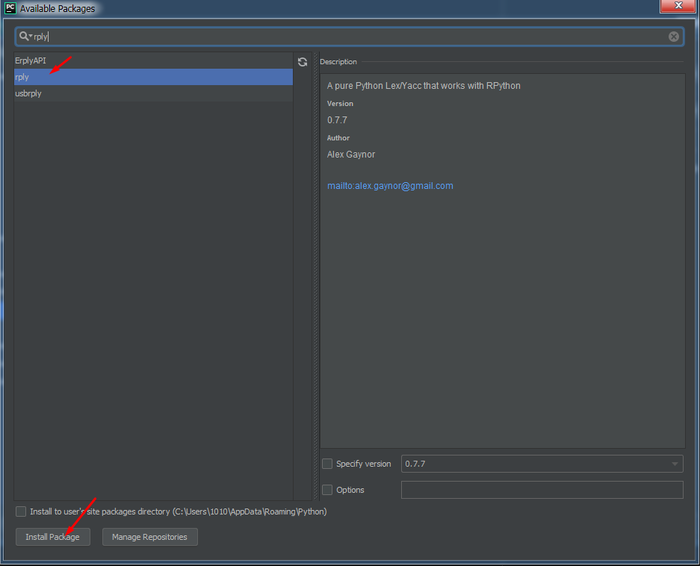700x566 pixels.
Task: Enable the Specify version checkbox
Action: point(327,464)
